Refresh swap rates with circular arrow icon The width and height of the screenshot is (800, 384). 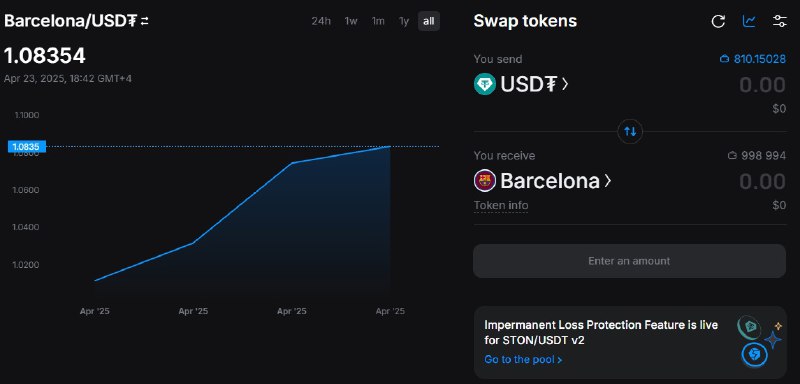[718, 21]
